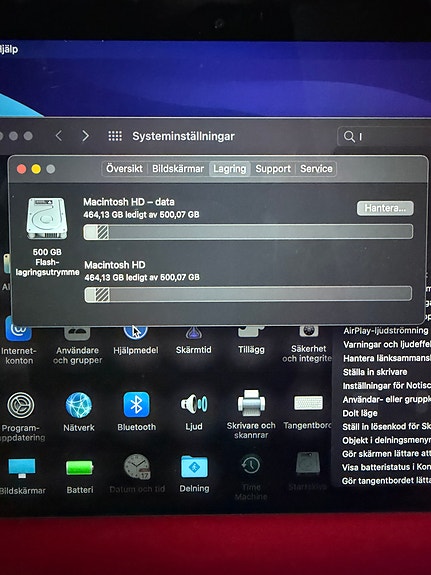This screenshot has width=431, height=575.
Task: Open the Bluetooth preferences icon
Action: (136, 404)
